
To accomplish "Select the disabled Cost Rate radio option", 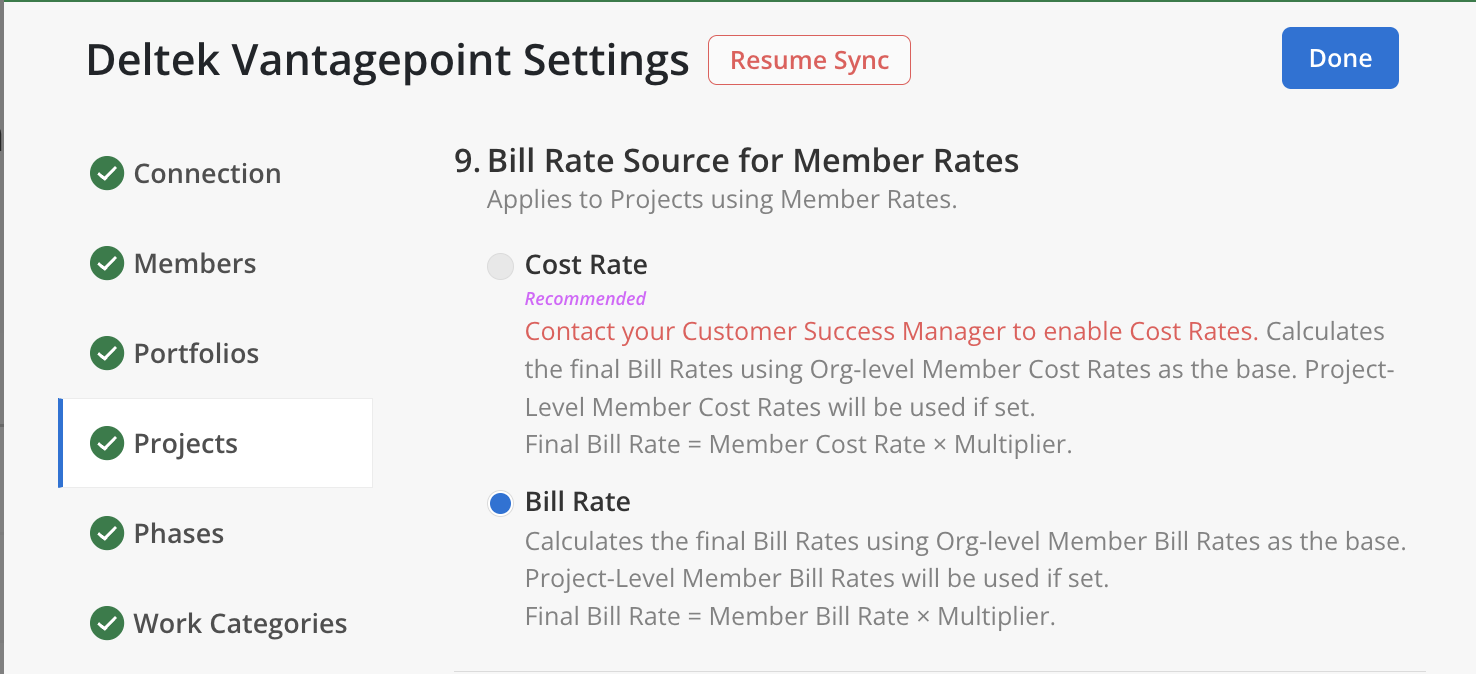I will 500,266.
